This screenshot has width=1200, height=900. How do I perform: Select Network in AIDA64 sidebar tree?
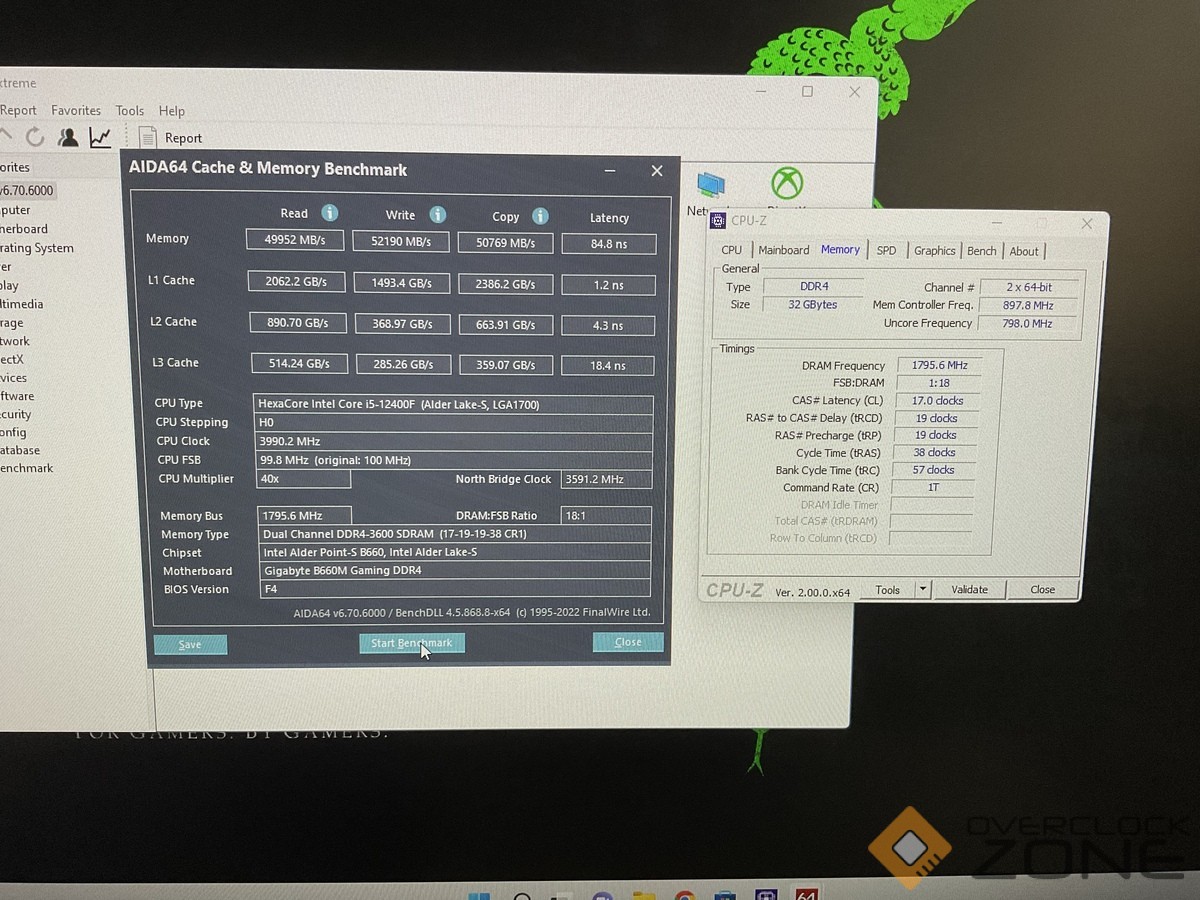tap(15, 341)
